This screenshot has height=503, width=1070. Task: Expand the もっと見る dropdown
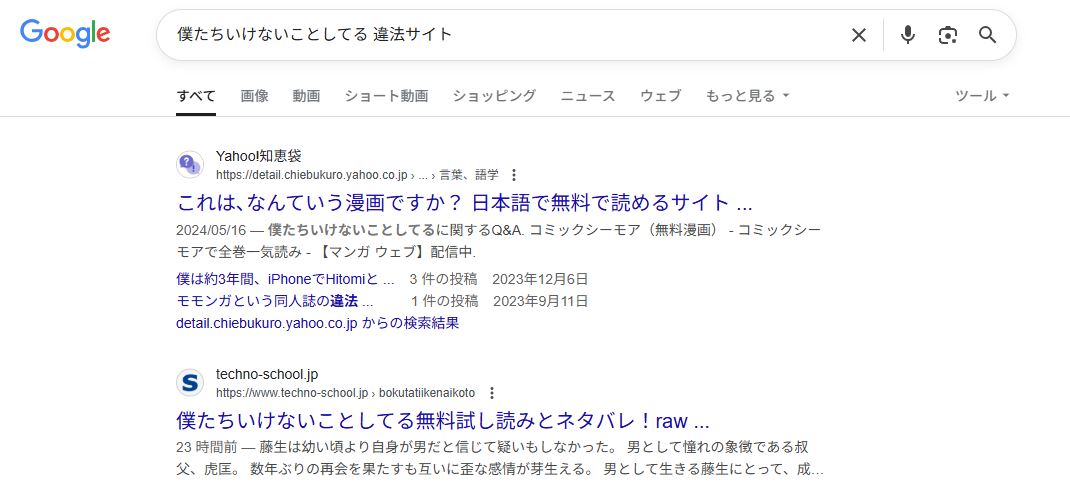tap(747, 96)
